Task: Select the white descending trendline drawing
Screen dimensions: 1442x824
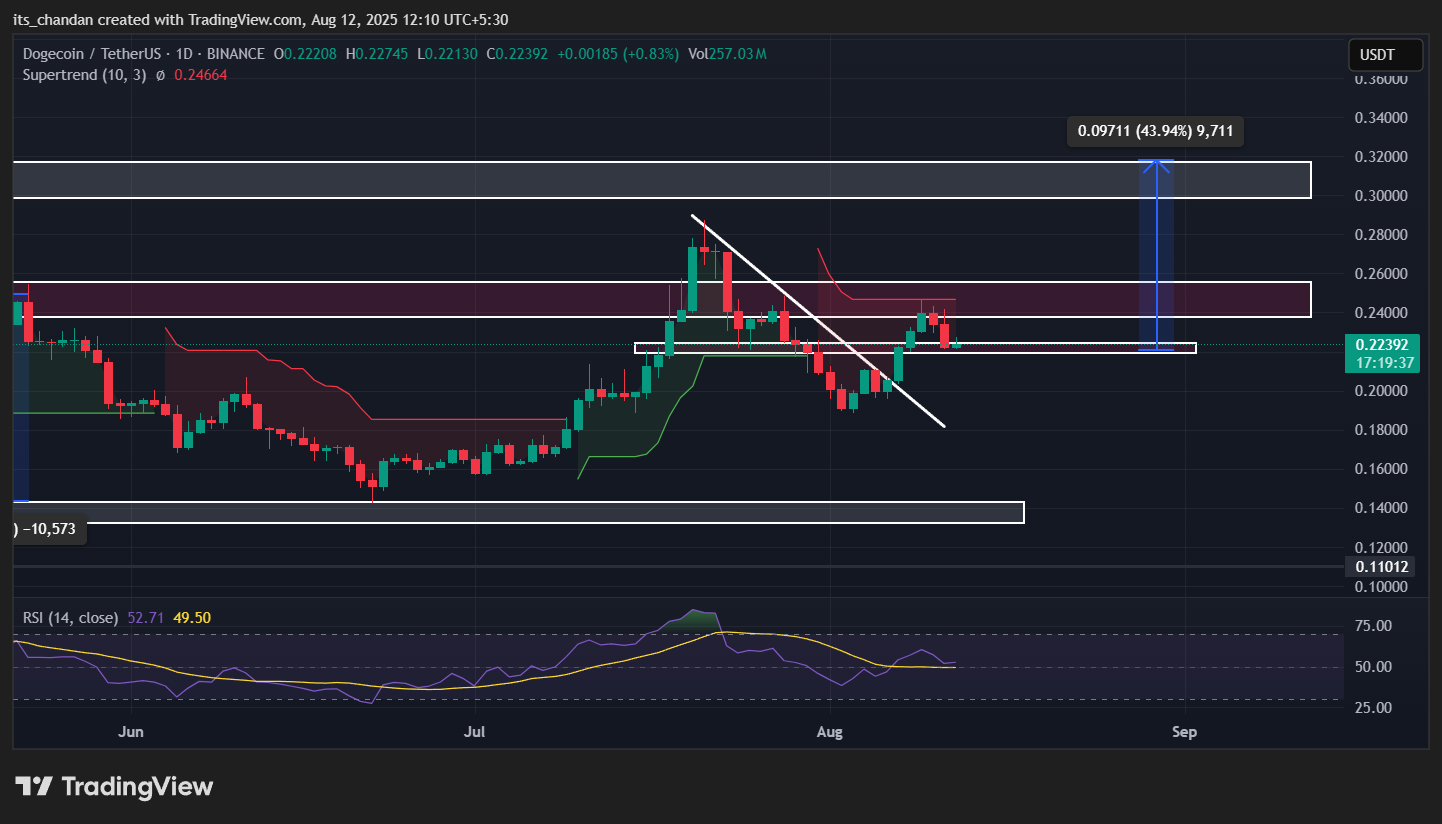Action: [818, 321]
